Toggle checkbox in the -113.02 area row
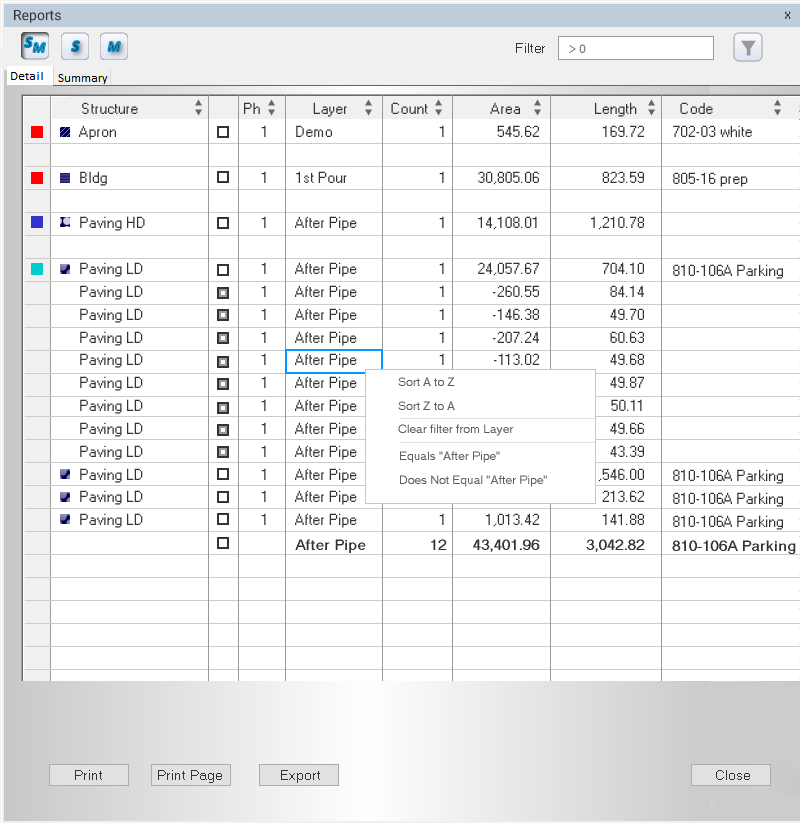Screen dimensions: 800x823 (x=223, y=362)
